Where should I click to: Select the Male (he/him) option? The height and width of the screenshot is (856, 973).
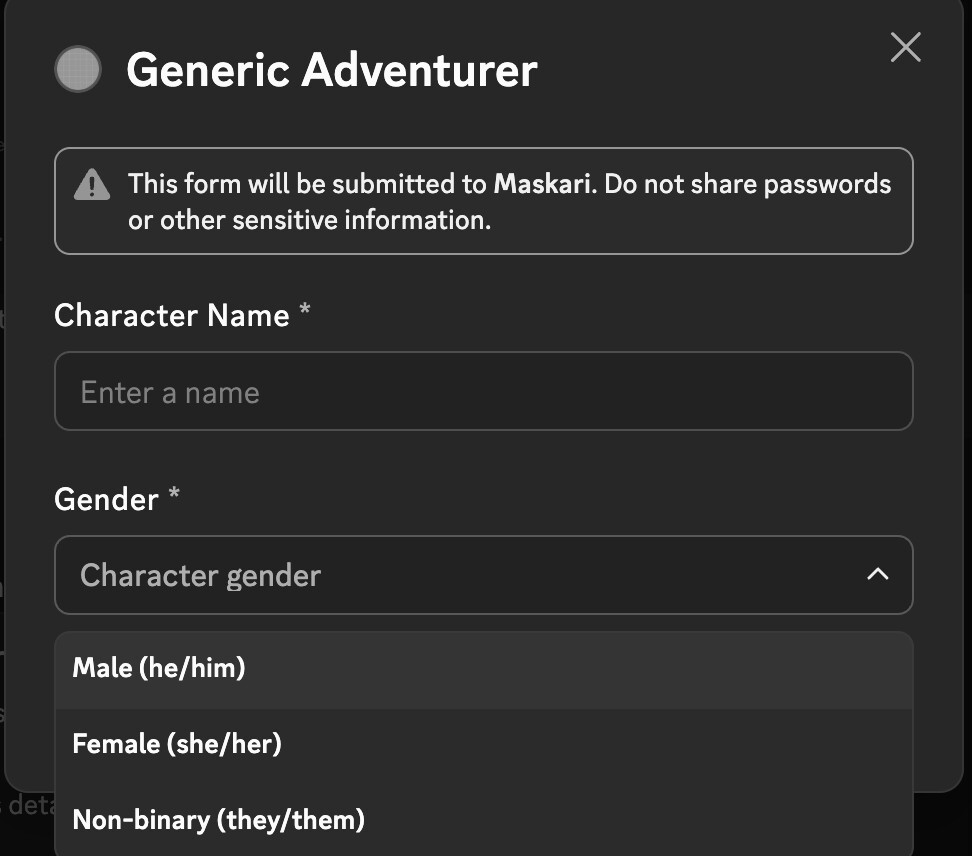(159, 668)
